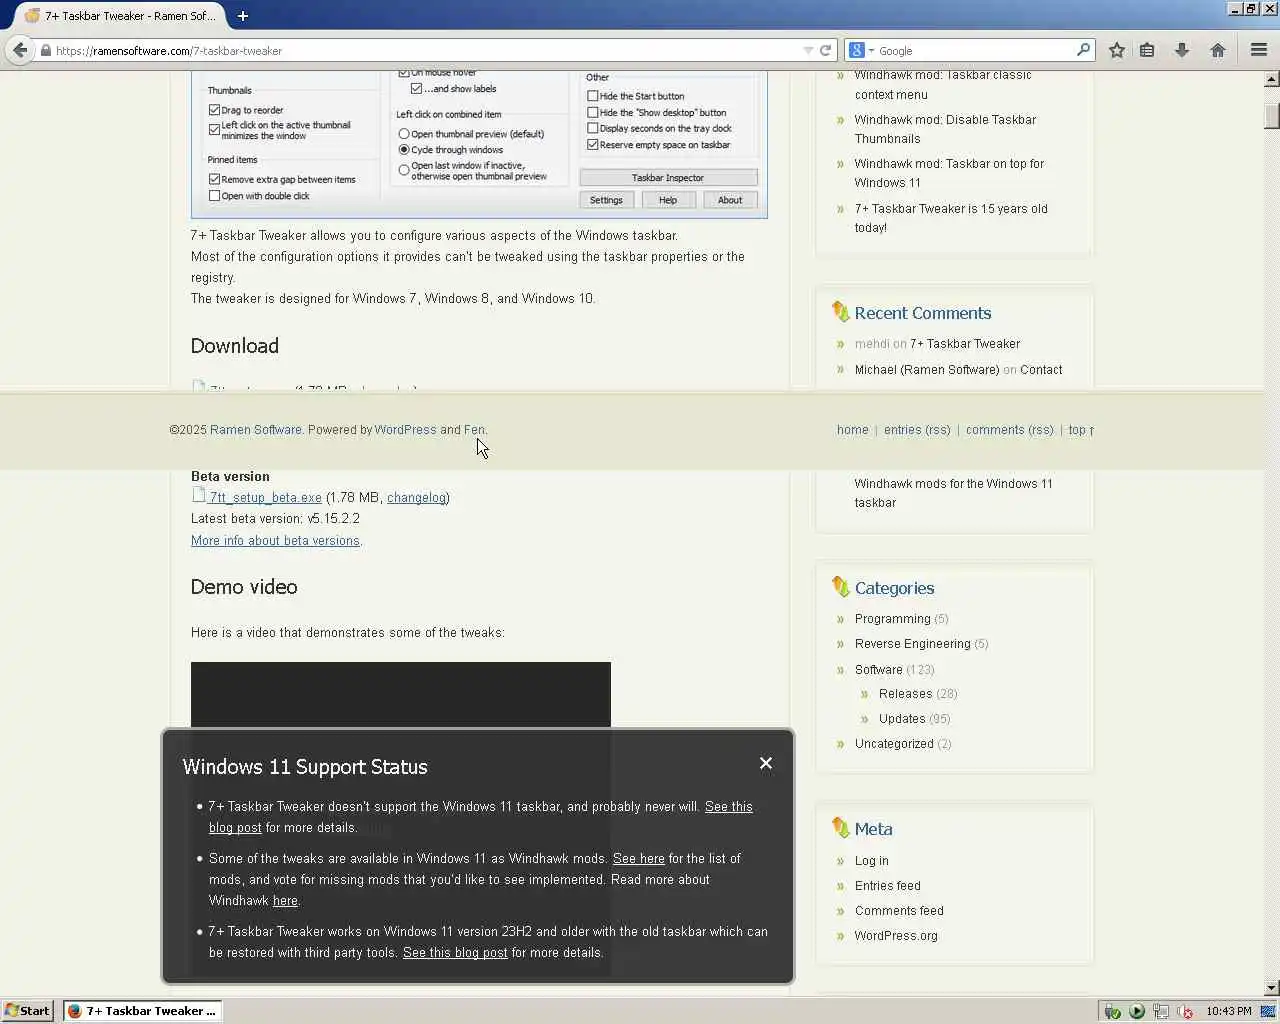The width and height of the screenshot is (1280, 1024).
Task: Reload the current page
Action: [x=826, y=50]
